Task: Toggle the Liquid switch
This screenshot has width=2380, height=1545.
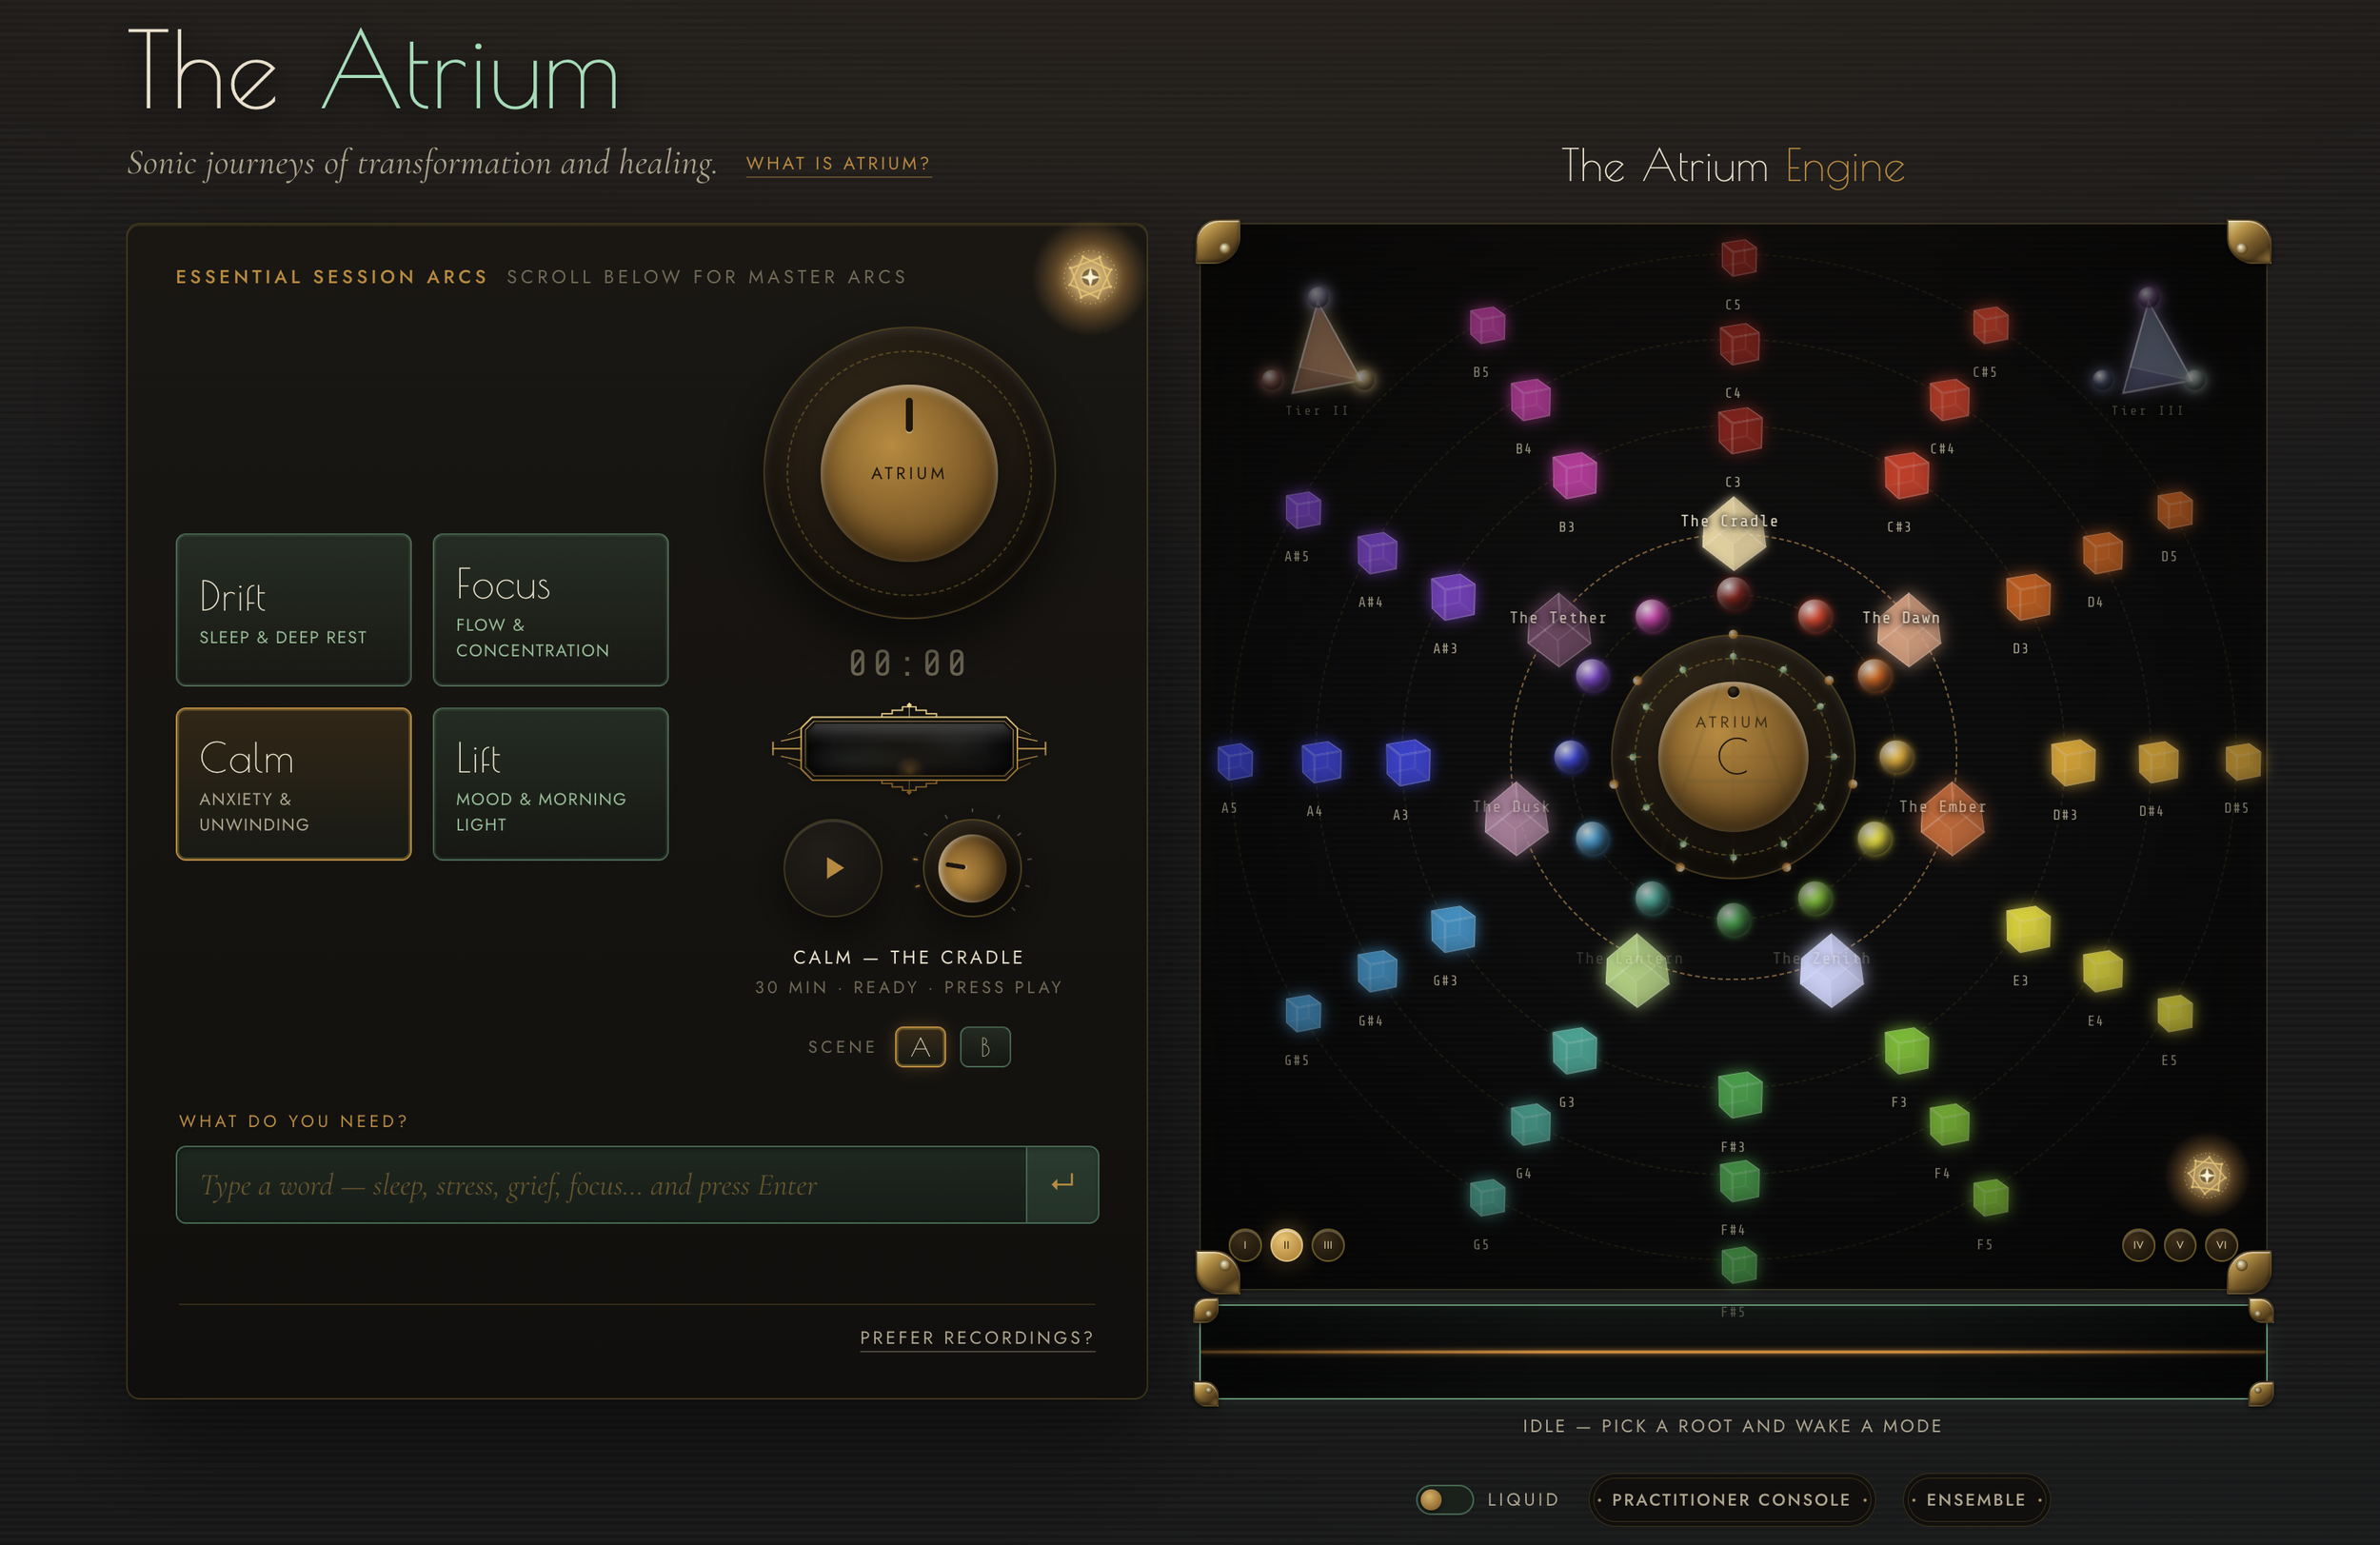Action: (x=1444, y=1499)
